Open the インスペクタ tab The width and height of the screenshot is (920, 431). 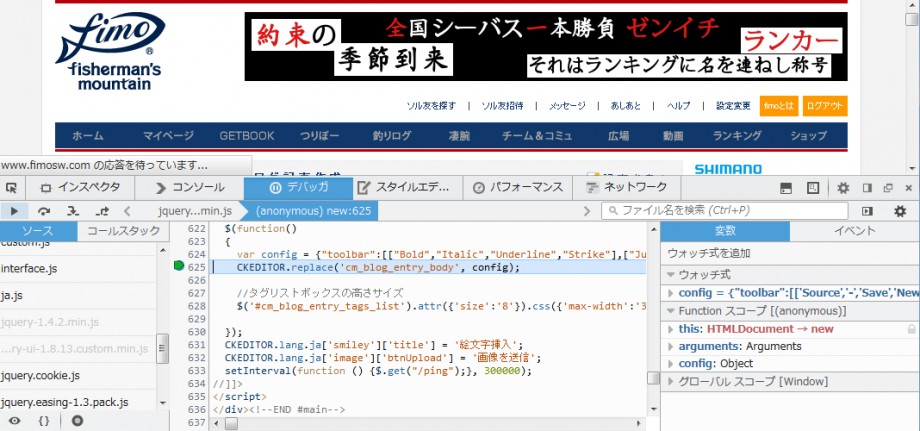[80, 188]
